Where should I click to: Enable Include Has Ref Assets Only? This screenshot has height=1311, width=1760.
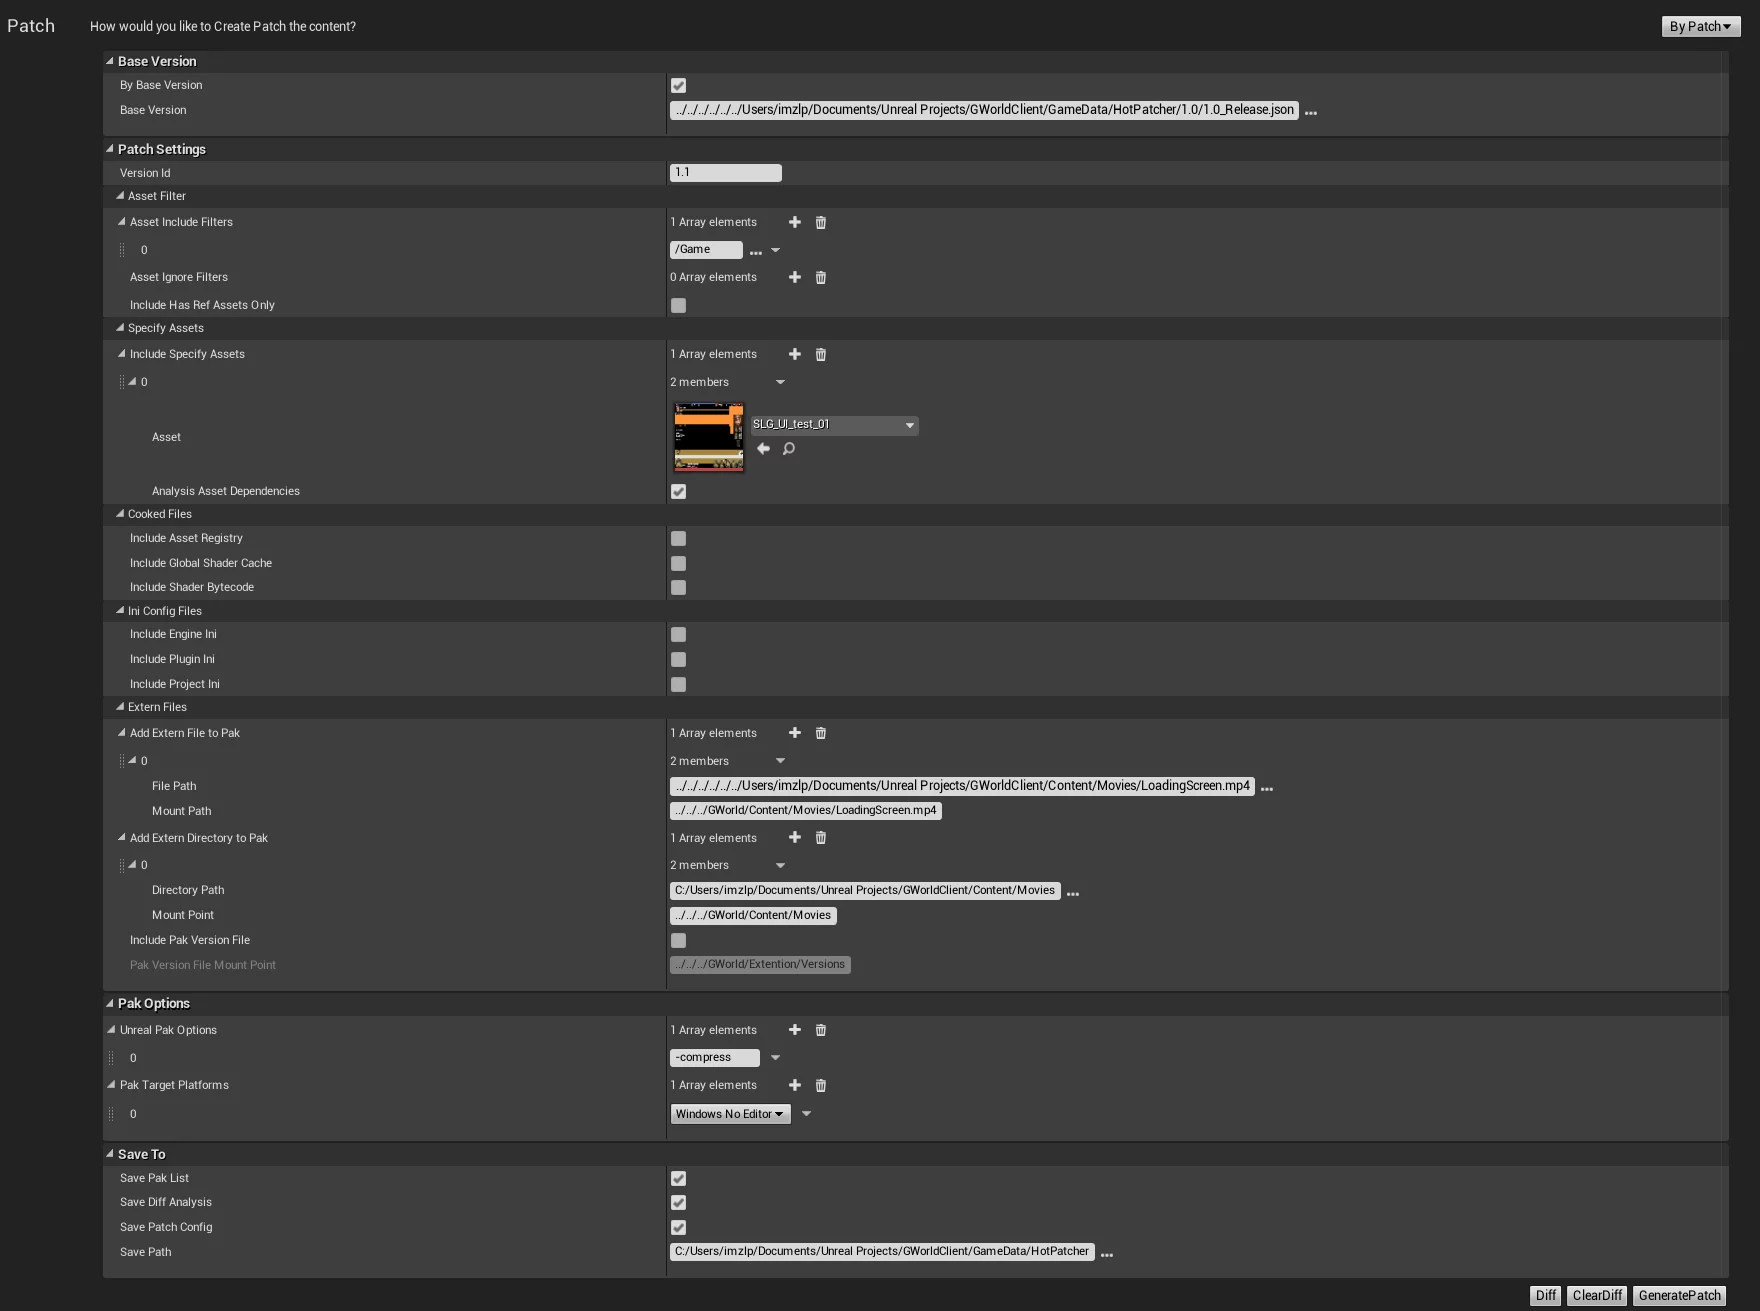coord(679,306)
